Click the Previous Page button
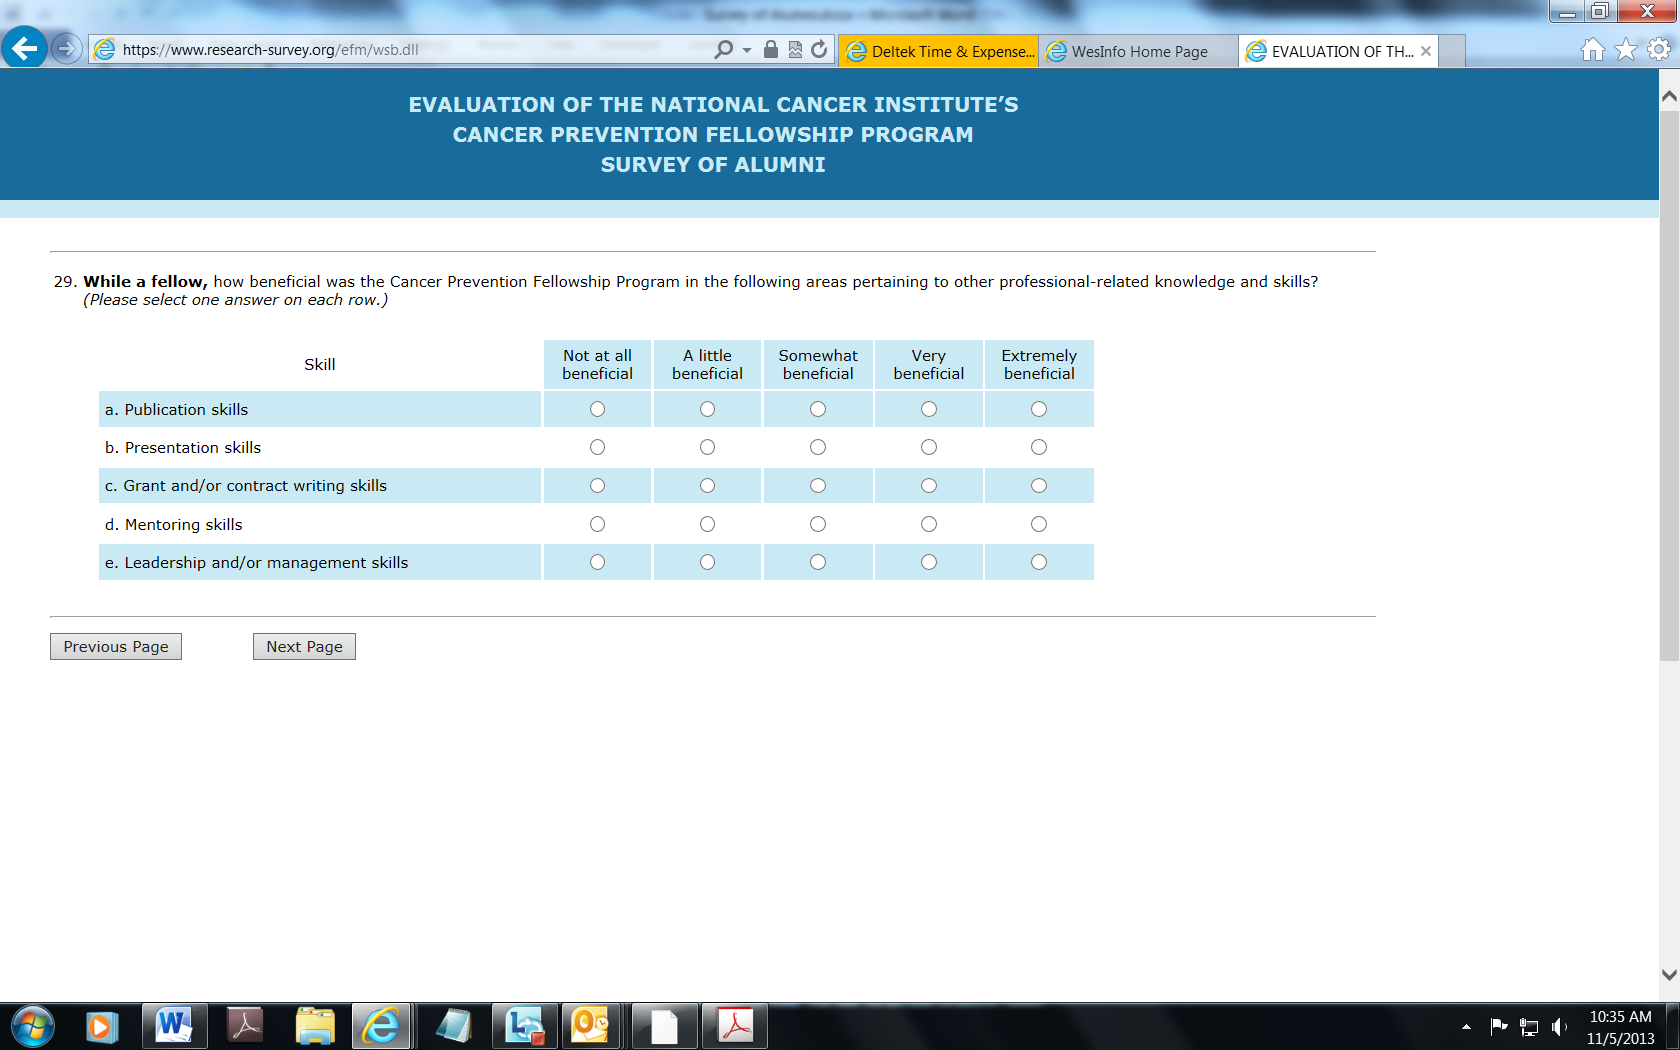1680x1050 pixels. click(116, 647)
